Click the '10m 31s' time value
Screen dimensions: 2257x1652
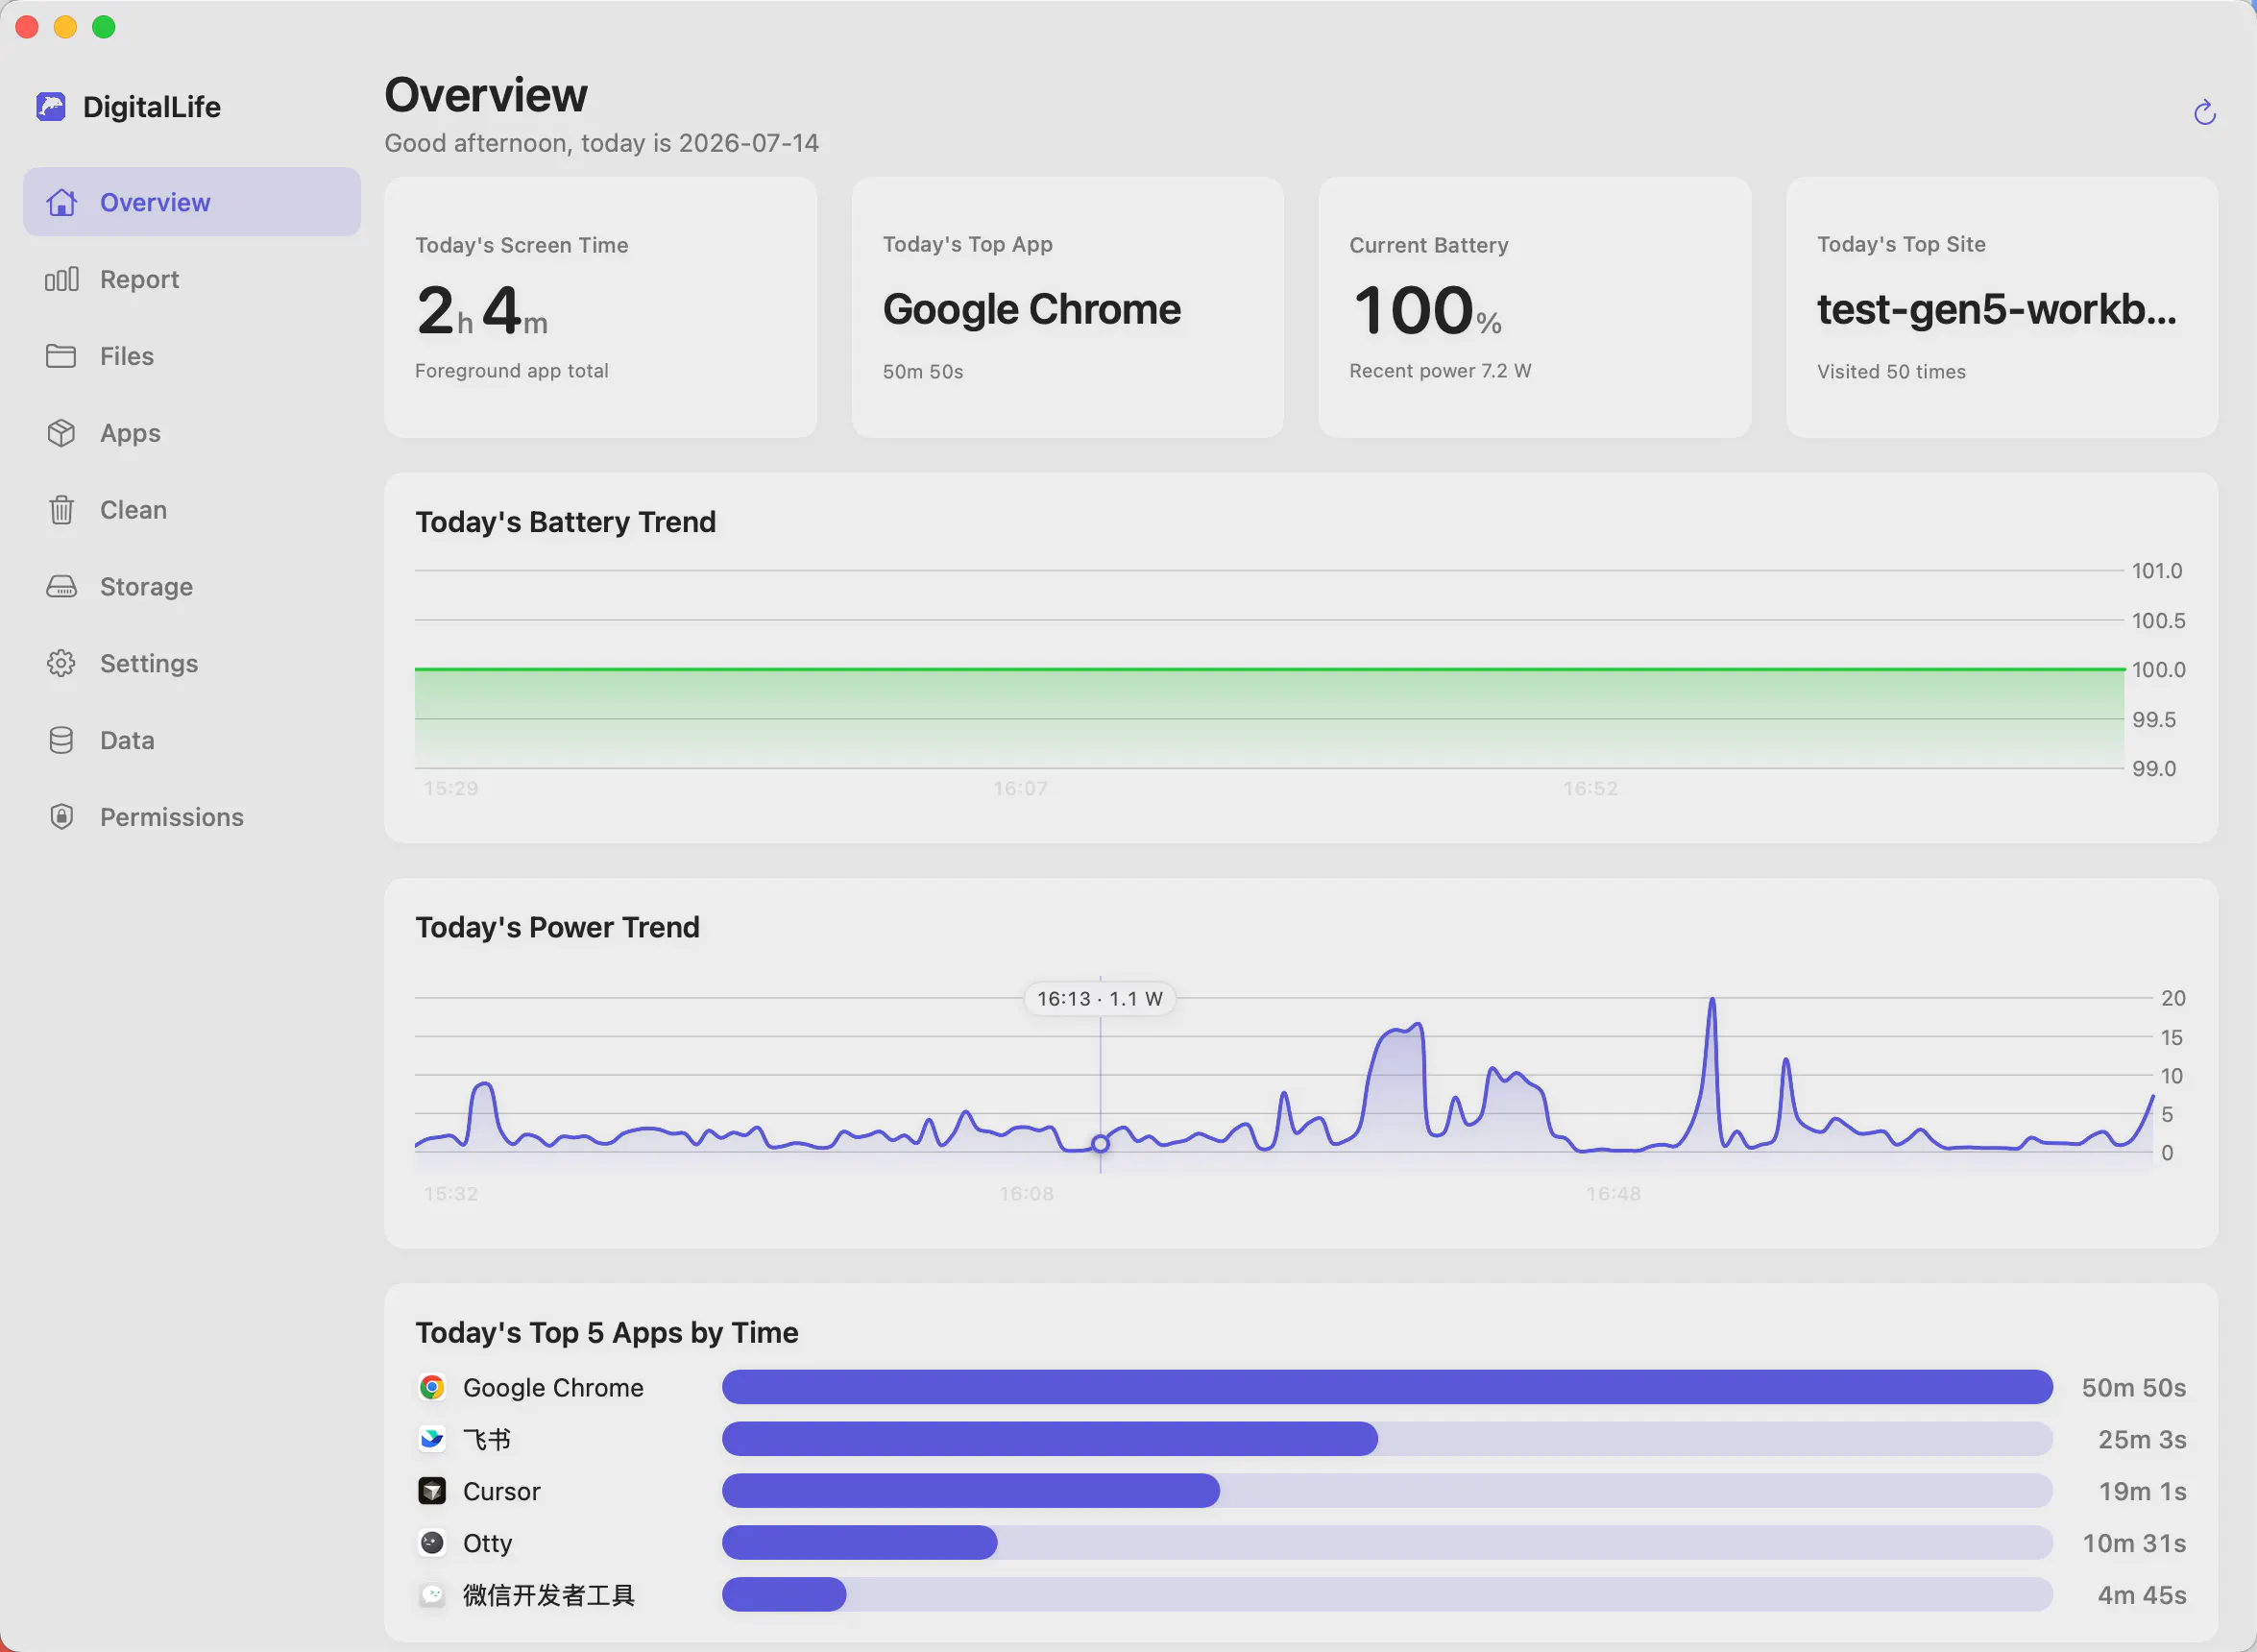click(x=2134, y=1543)
